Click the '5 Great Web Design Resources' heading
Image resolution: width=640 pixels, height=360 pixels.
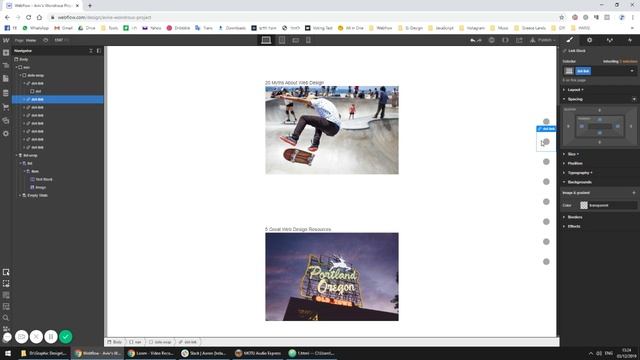click(x=298, y=229)
